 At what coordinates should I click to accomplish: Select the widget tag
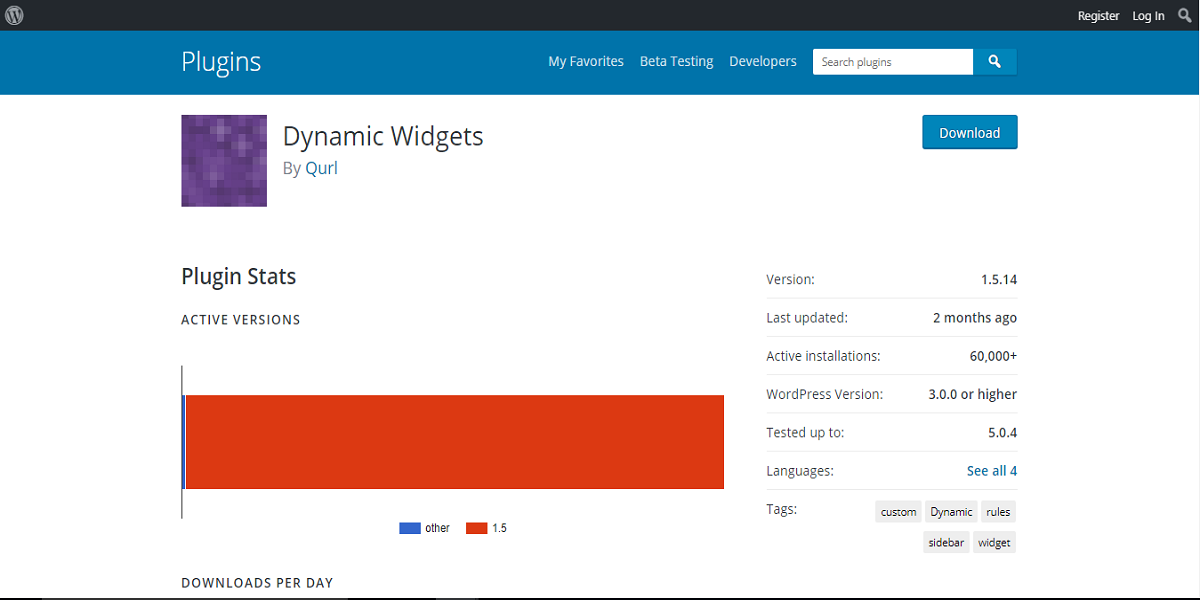coord(994,543)
